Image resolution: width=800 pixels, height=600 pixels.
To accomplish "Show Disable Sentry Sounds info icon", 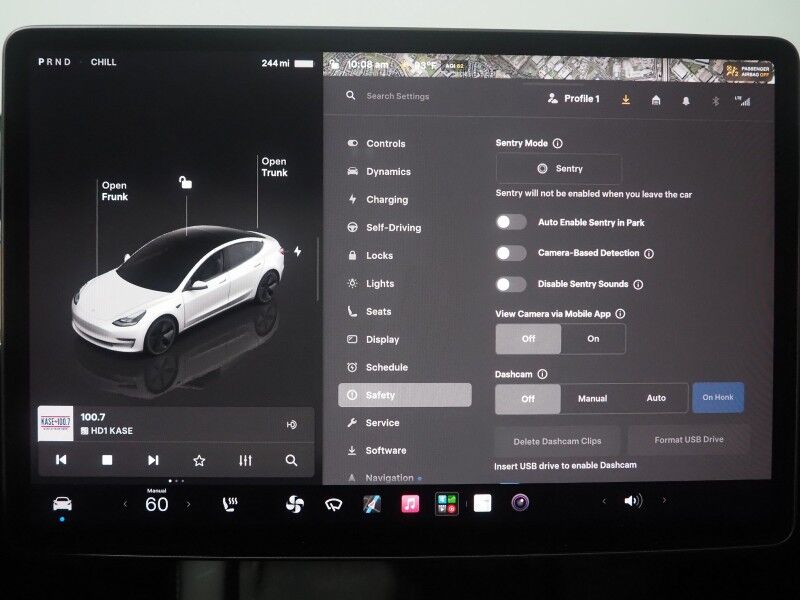I will point(638,285).
